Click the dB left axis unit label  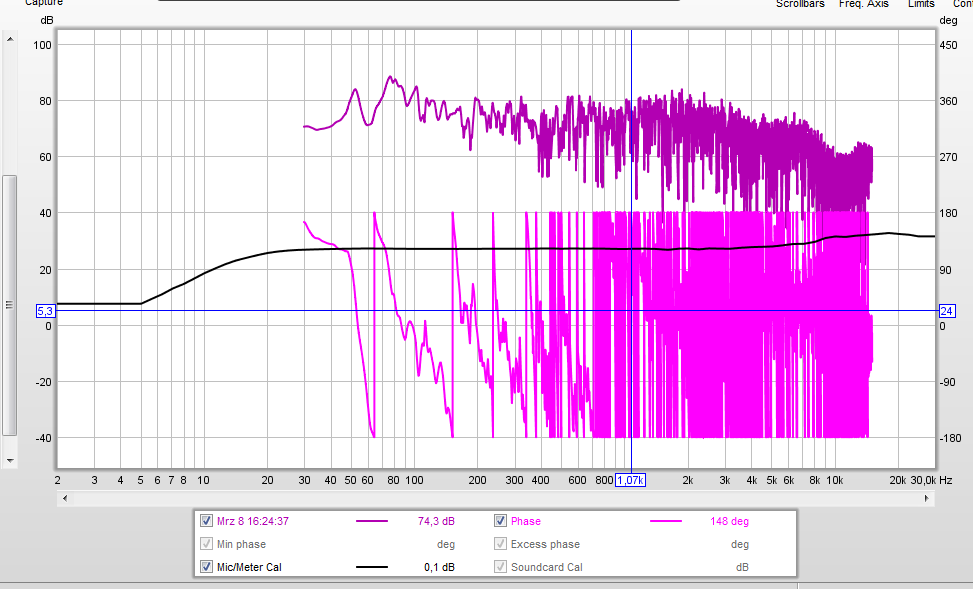(x=47, y=20)
